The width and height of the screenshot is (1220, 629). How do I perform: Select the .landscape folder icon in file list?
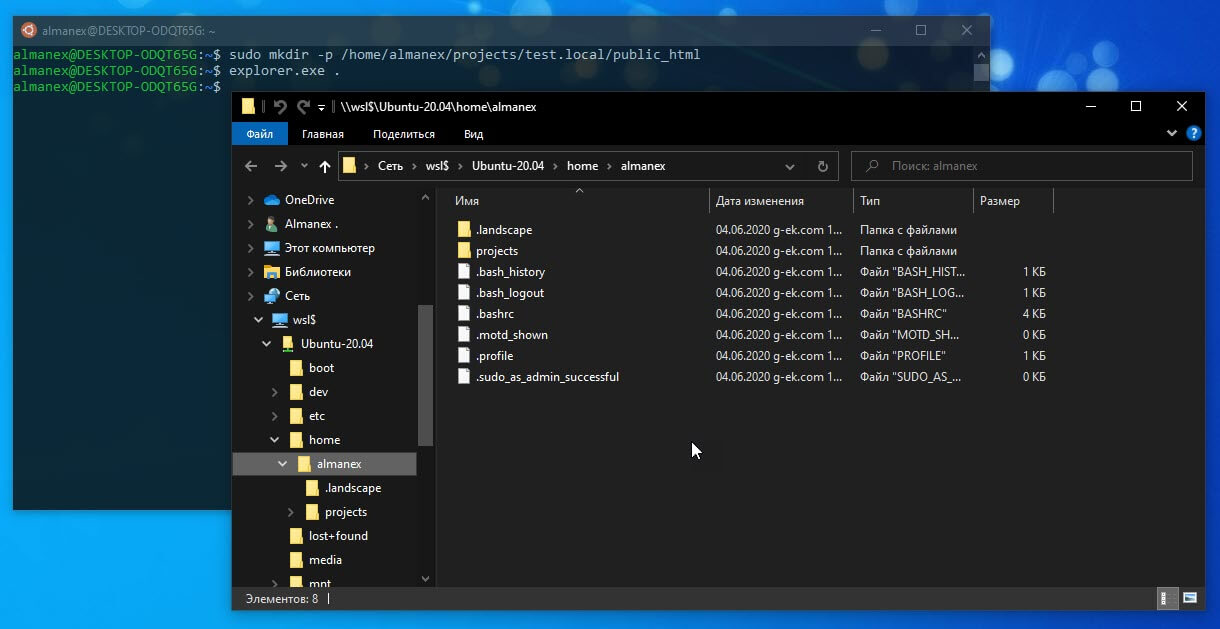(x=464, y=230)
